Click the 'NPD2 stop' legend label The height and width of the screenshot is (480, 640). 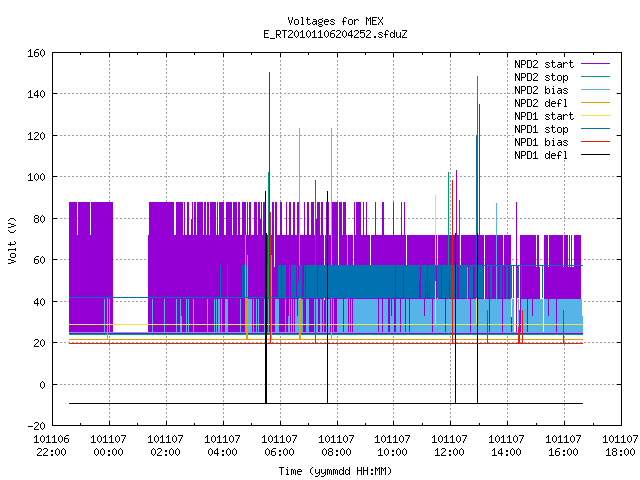point(541,77)
